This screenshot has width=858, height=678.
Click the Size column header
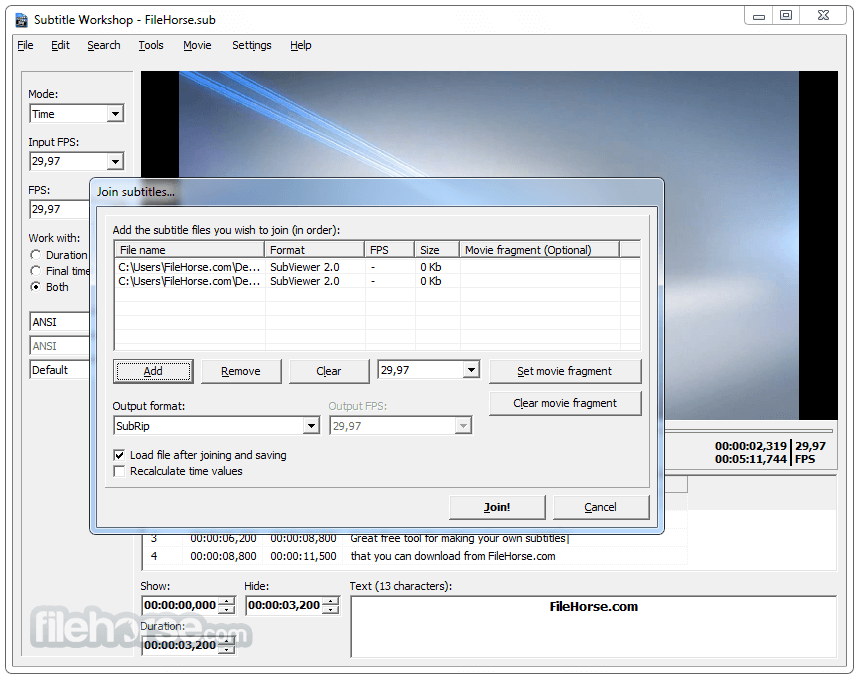436,250
